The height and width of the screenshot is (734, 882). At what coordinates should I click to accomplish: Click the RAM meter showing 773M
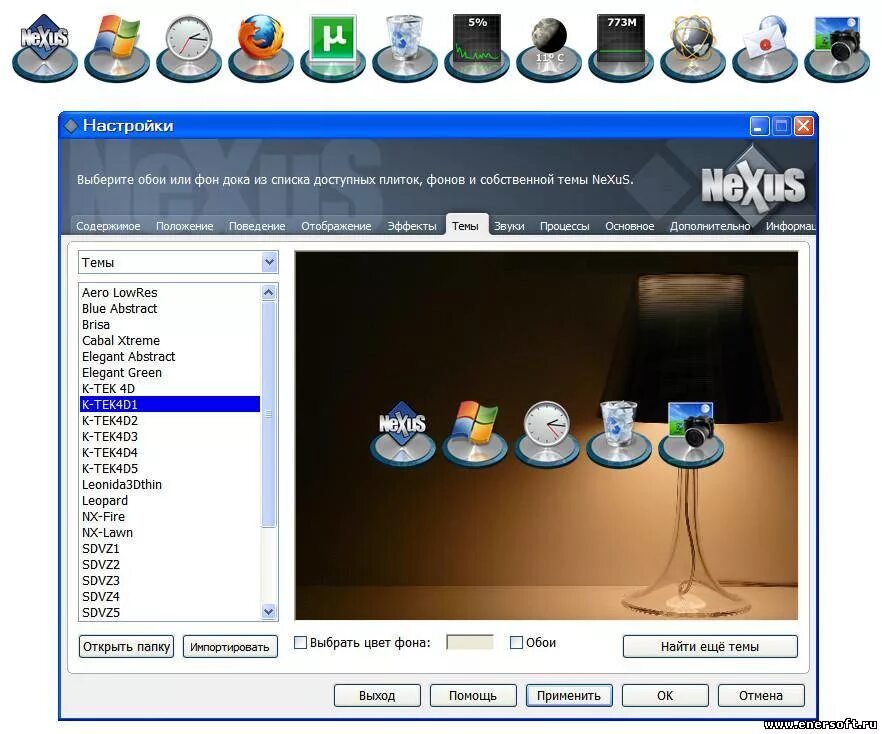621,46
